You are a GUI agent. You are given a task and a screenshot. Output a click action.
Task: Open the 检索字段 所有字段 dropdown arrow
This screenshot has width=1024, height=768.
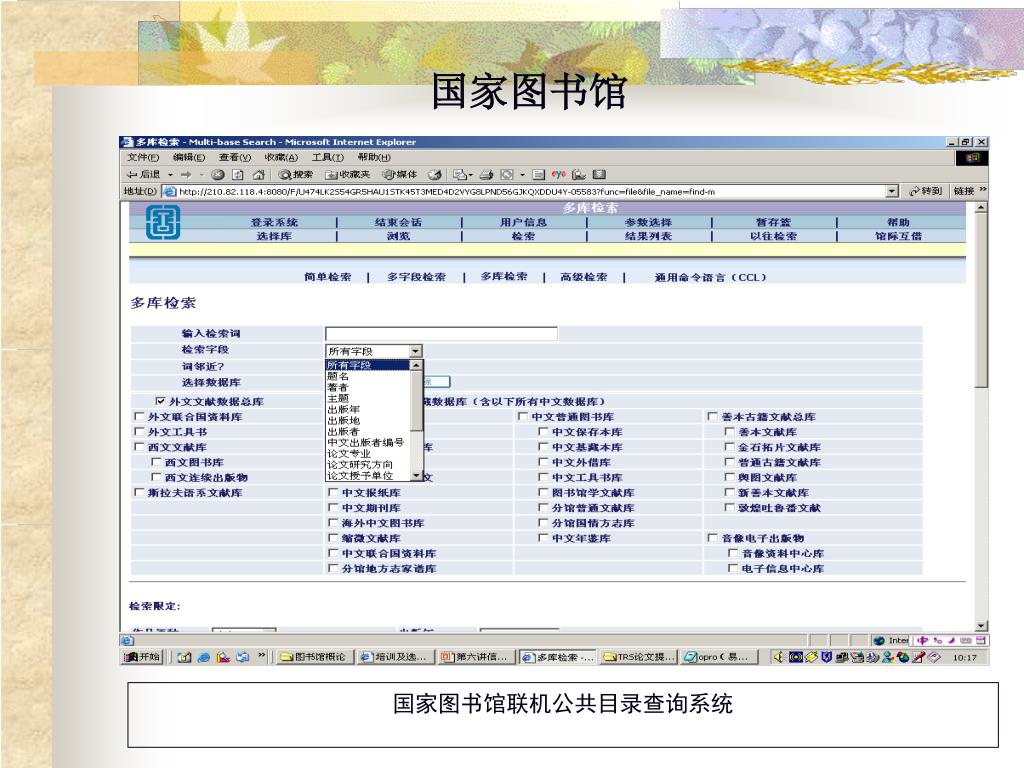point(415,351)
